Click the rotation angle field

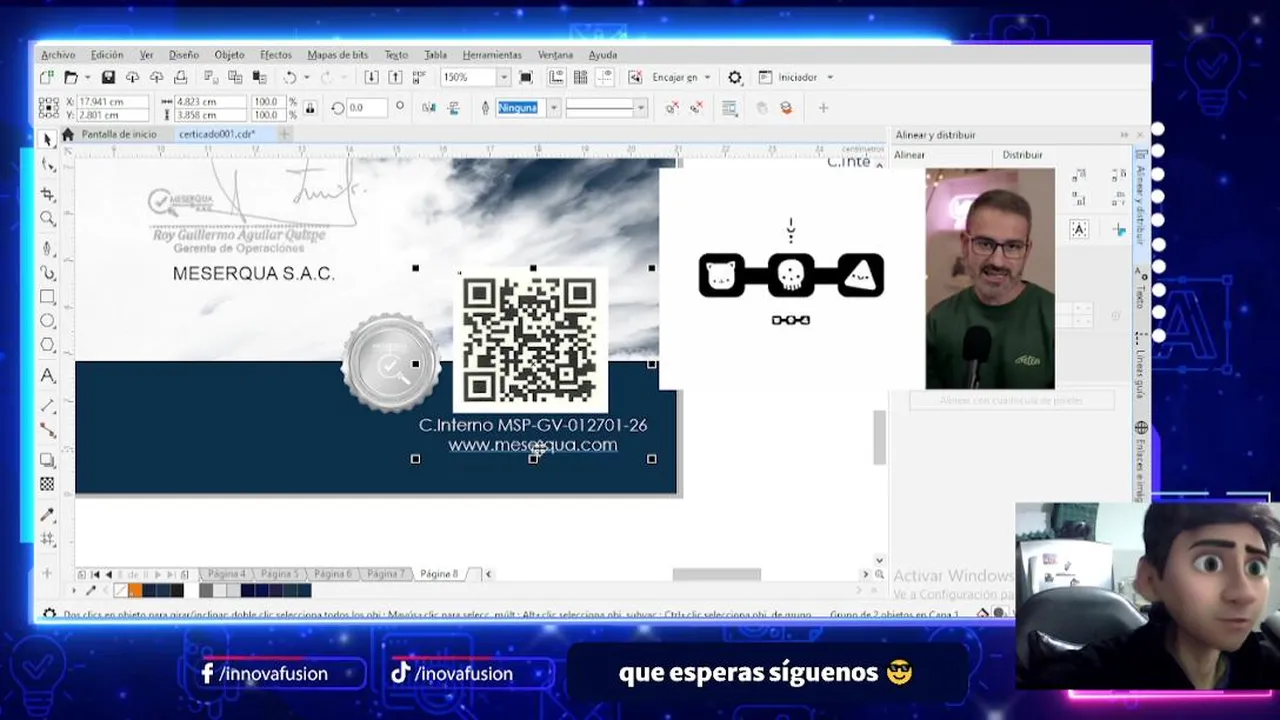tap(368, 108)
